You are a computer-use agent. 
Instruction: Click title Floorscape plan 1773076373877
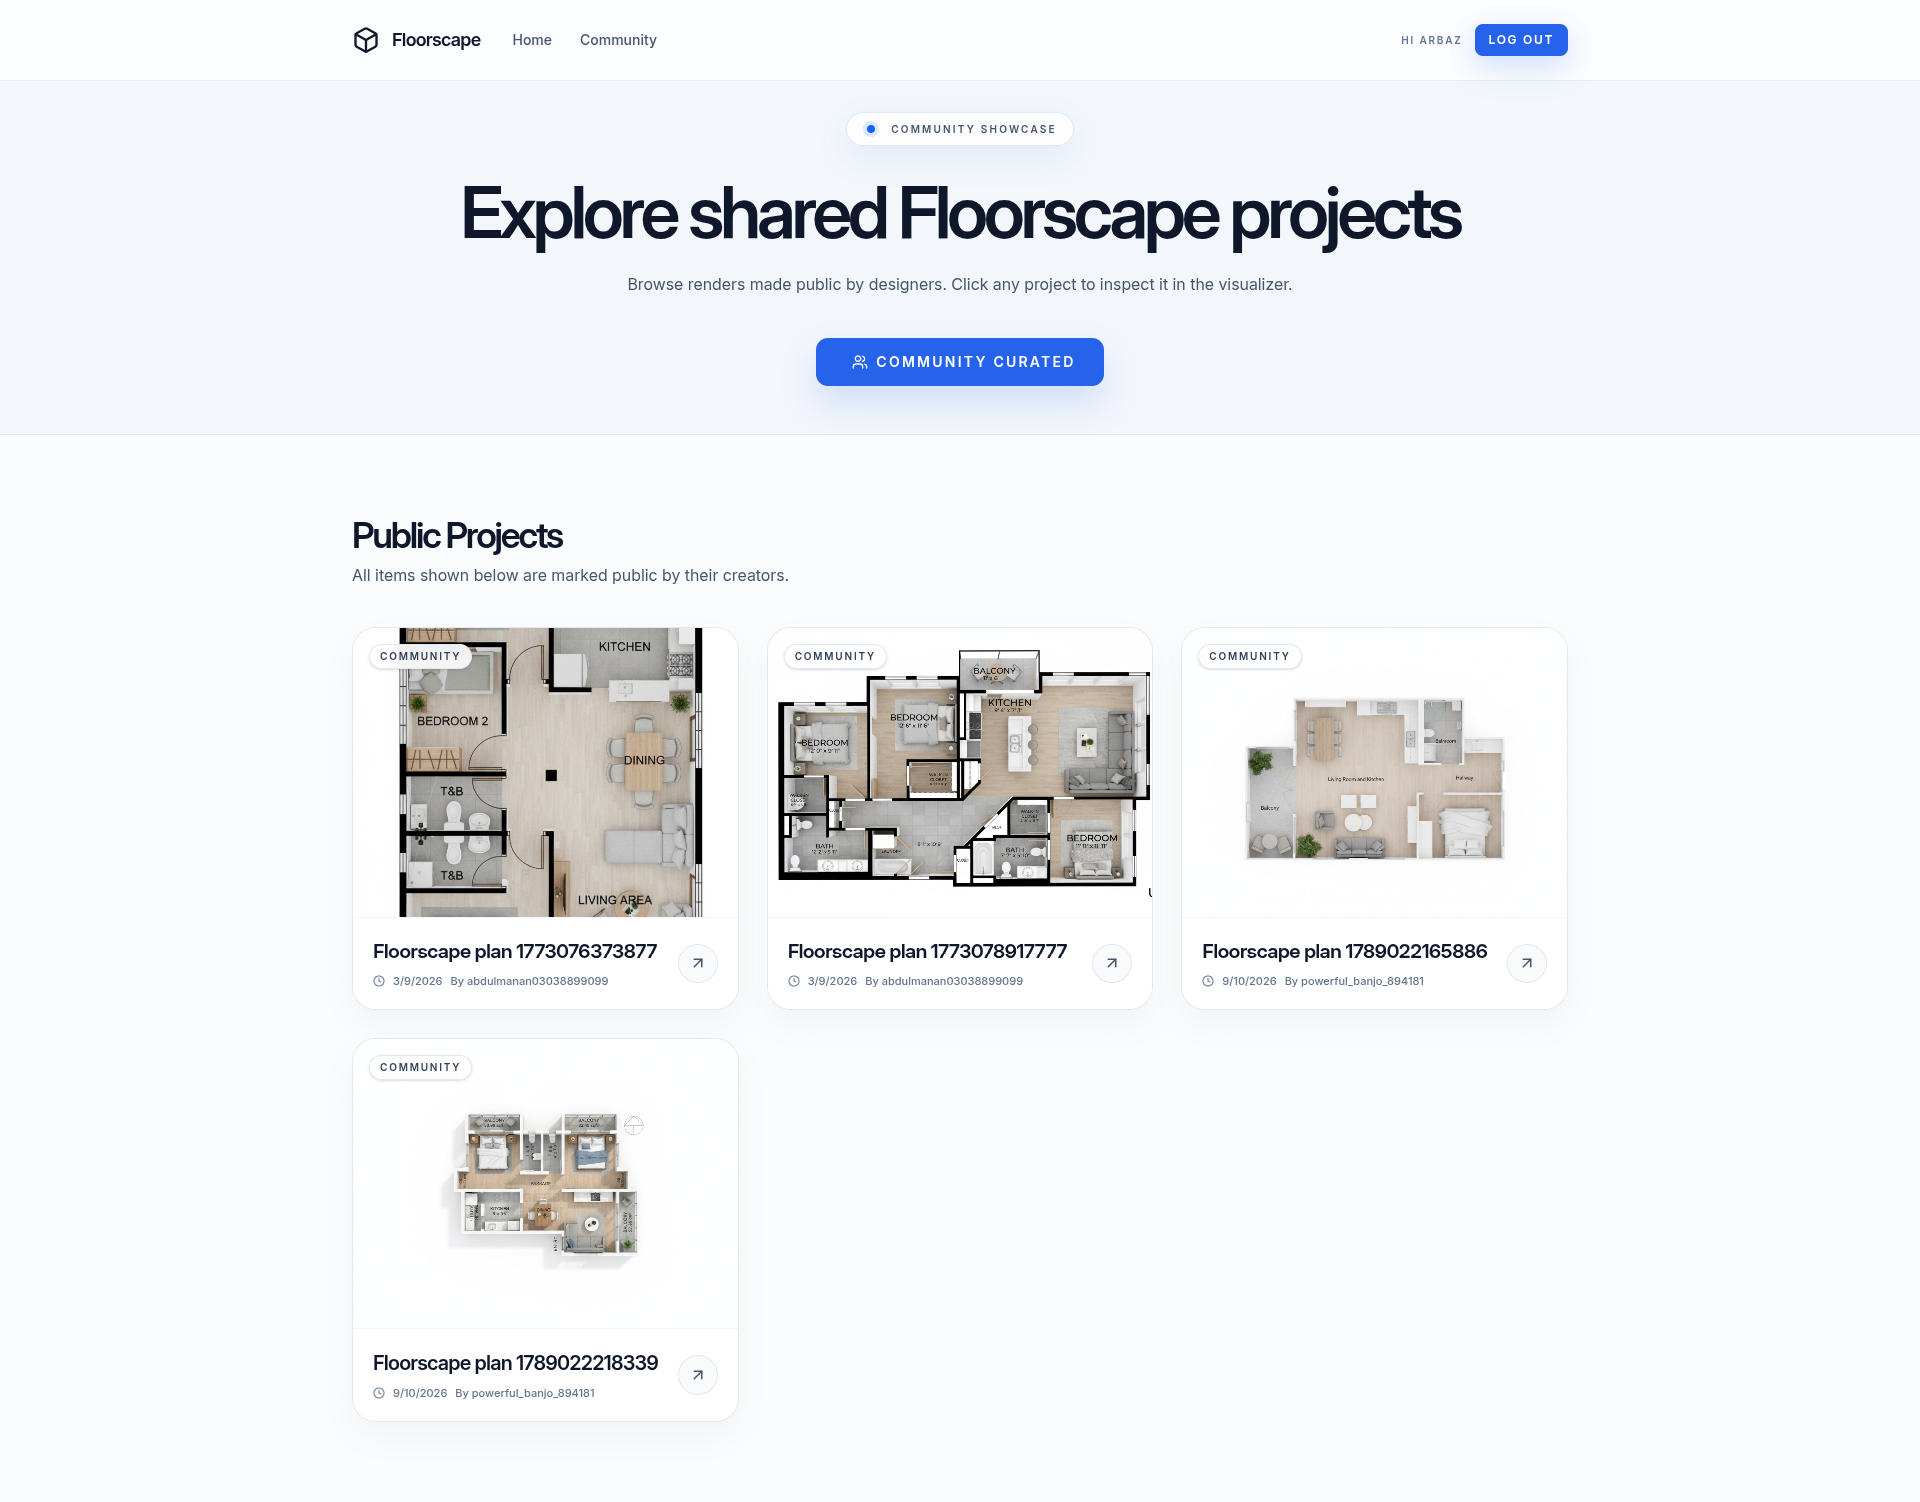pos(515,951)
